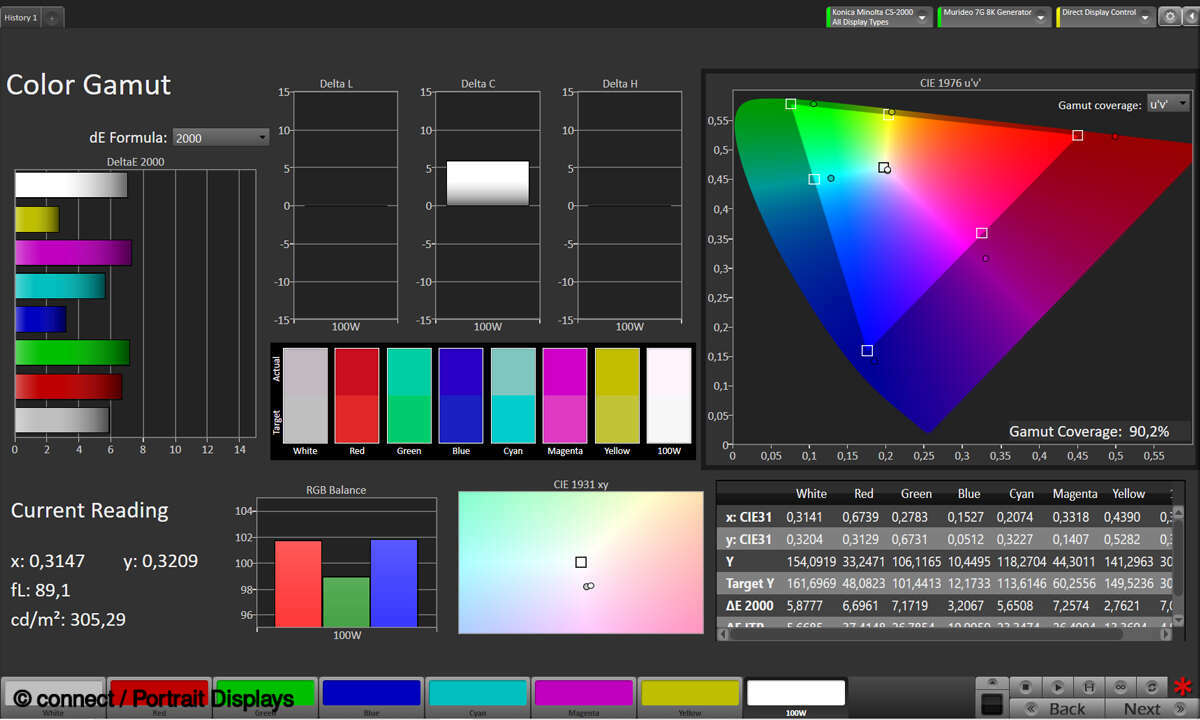Click the Green actual/target comparison patch
The width and height of the screenshot is (1200, 720).
pos(409,395)
